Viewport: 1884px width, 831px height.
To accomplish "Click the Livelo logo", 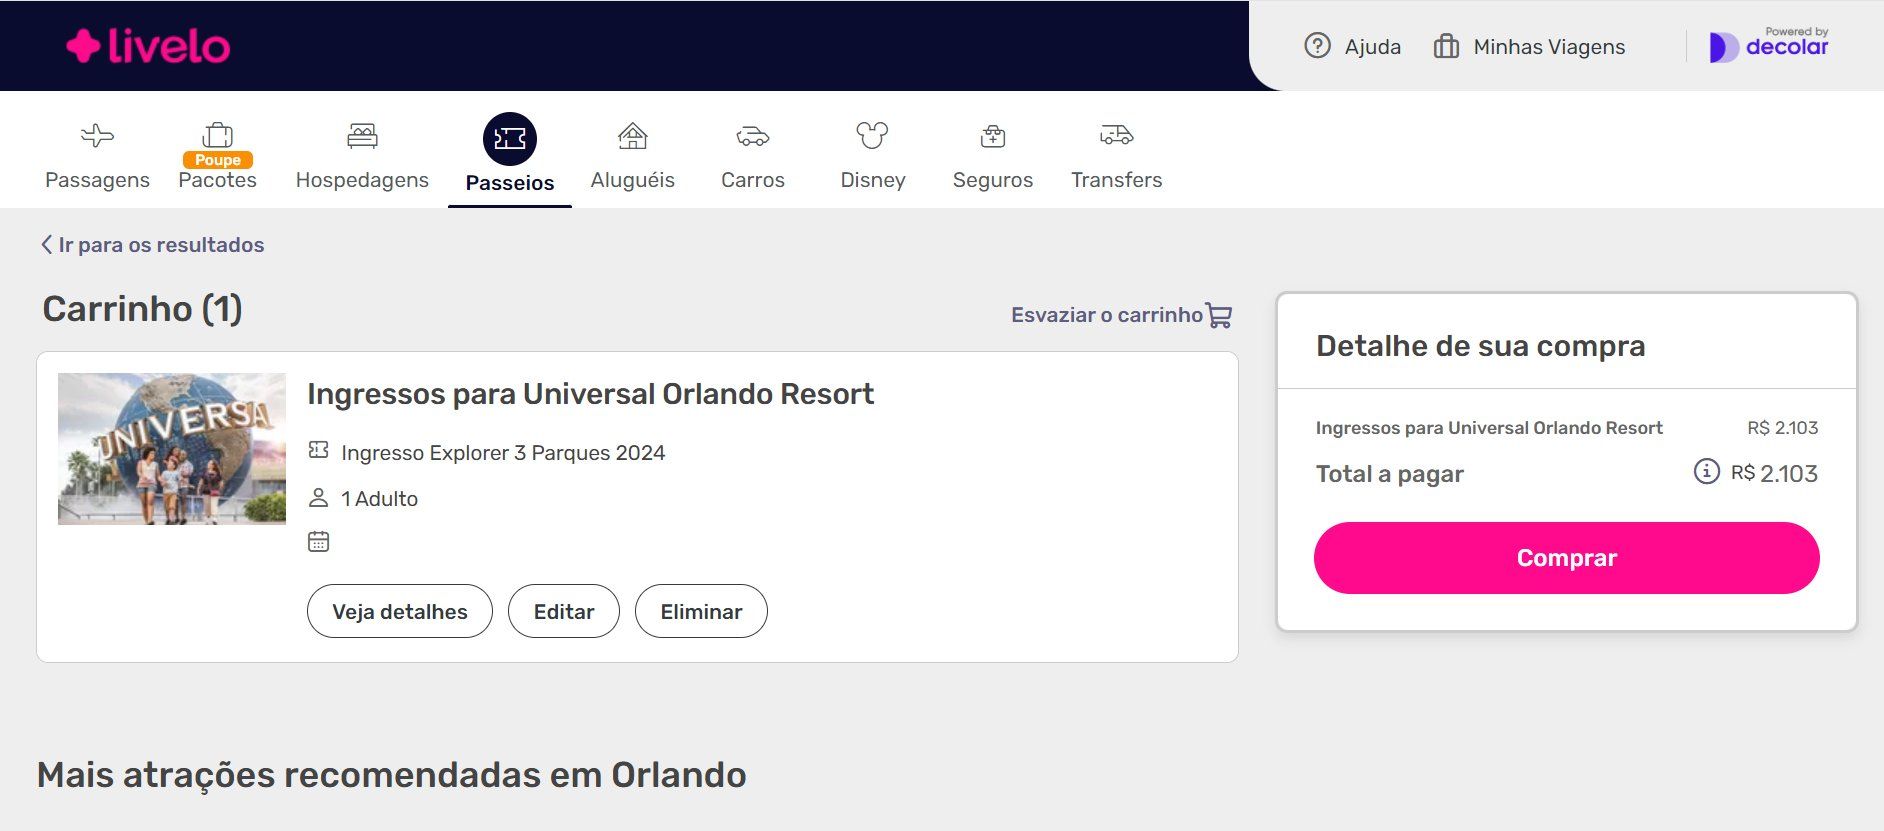I will coord(148,46).
